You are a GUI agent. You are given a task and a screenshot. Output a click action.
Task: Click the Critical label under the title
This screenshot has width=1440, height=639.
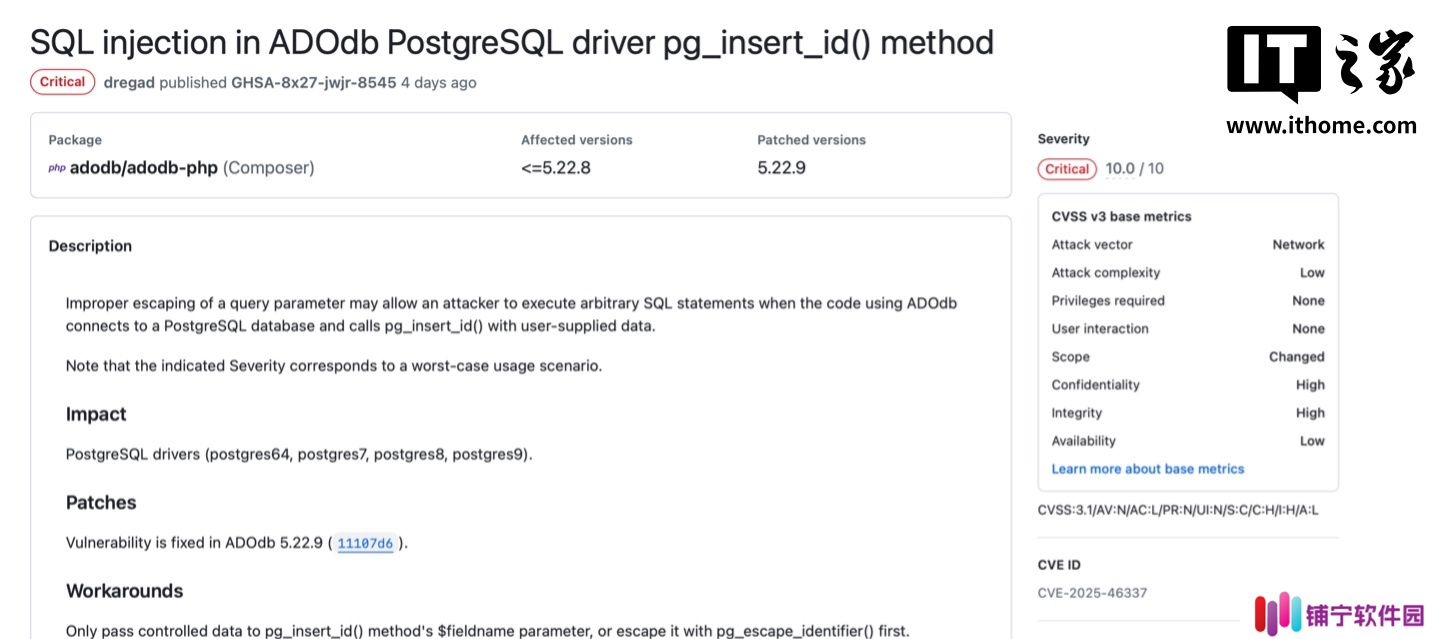[x=63, y=82]
